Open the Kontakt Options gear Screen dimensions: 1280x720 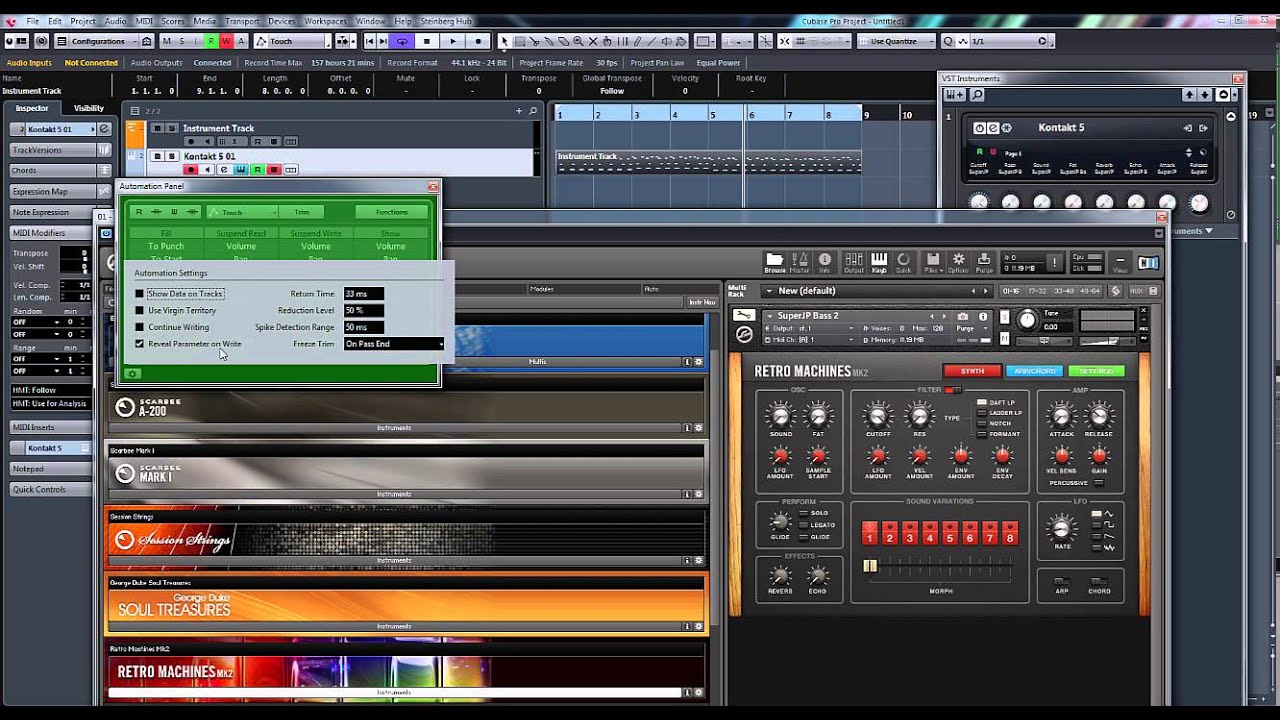[x=958, y=262]
